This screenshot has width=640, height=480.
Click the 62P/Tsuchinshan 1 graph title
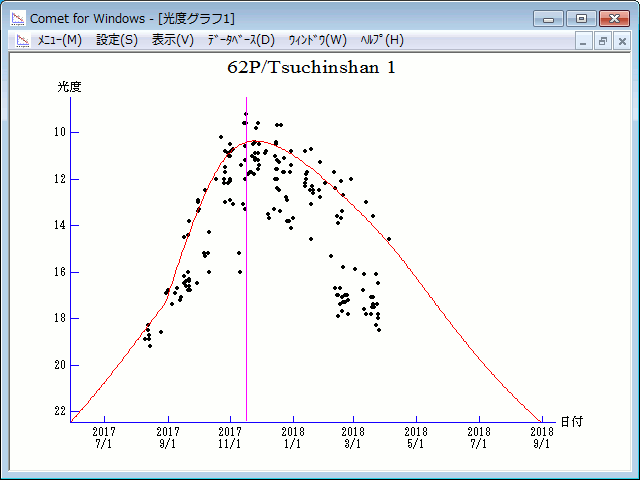point(318,68)
